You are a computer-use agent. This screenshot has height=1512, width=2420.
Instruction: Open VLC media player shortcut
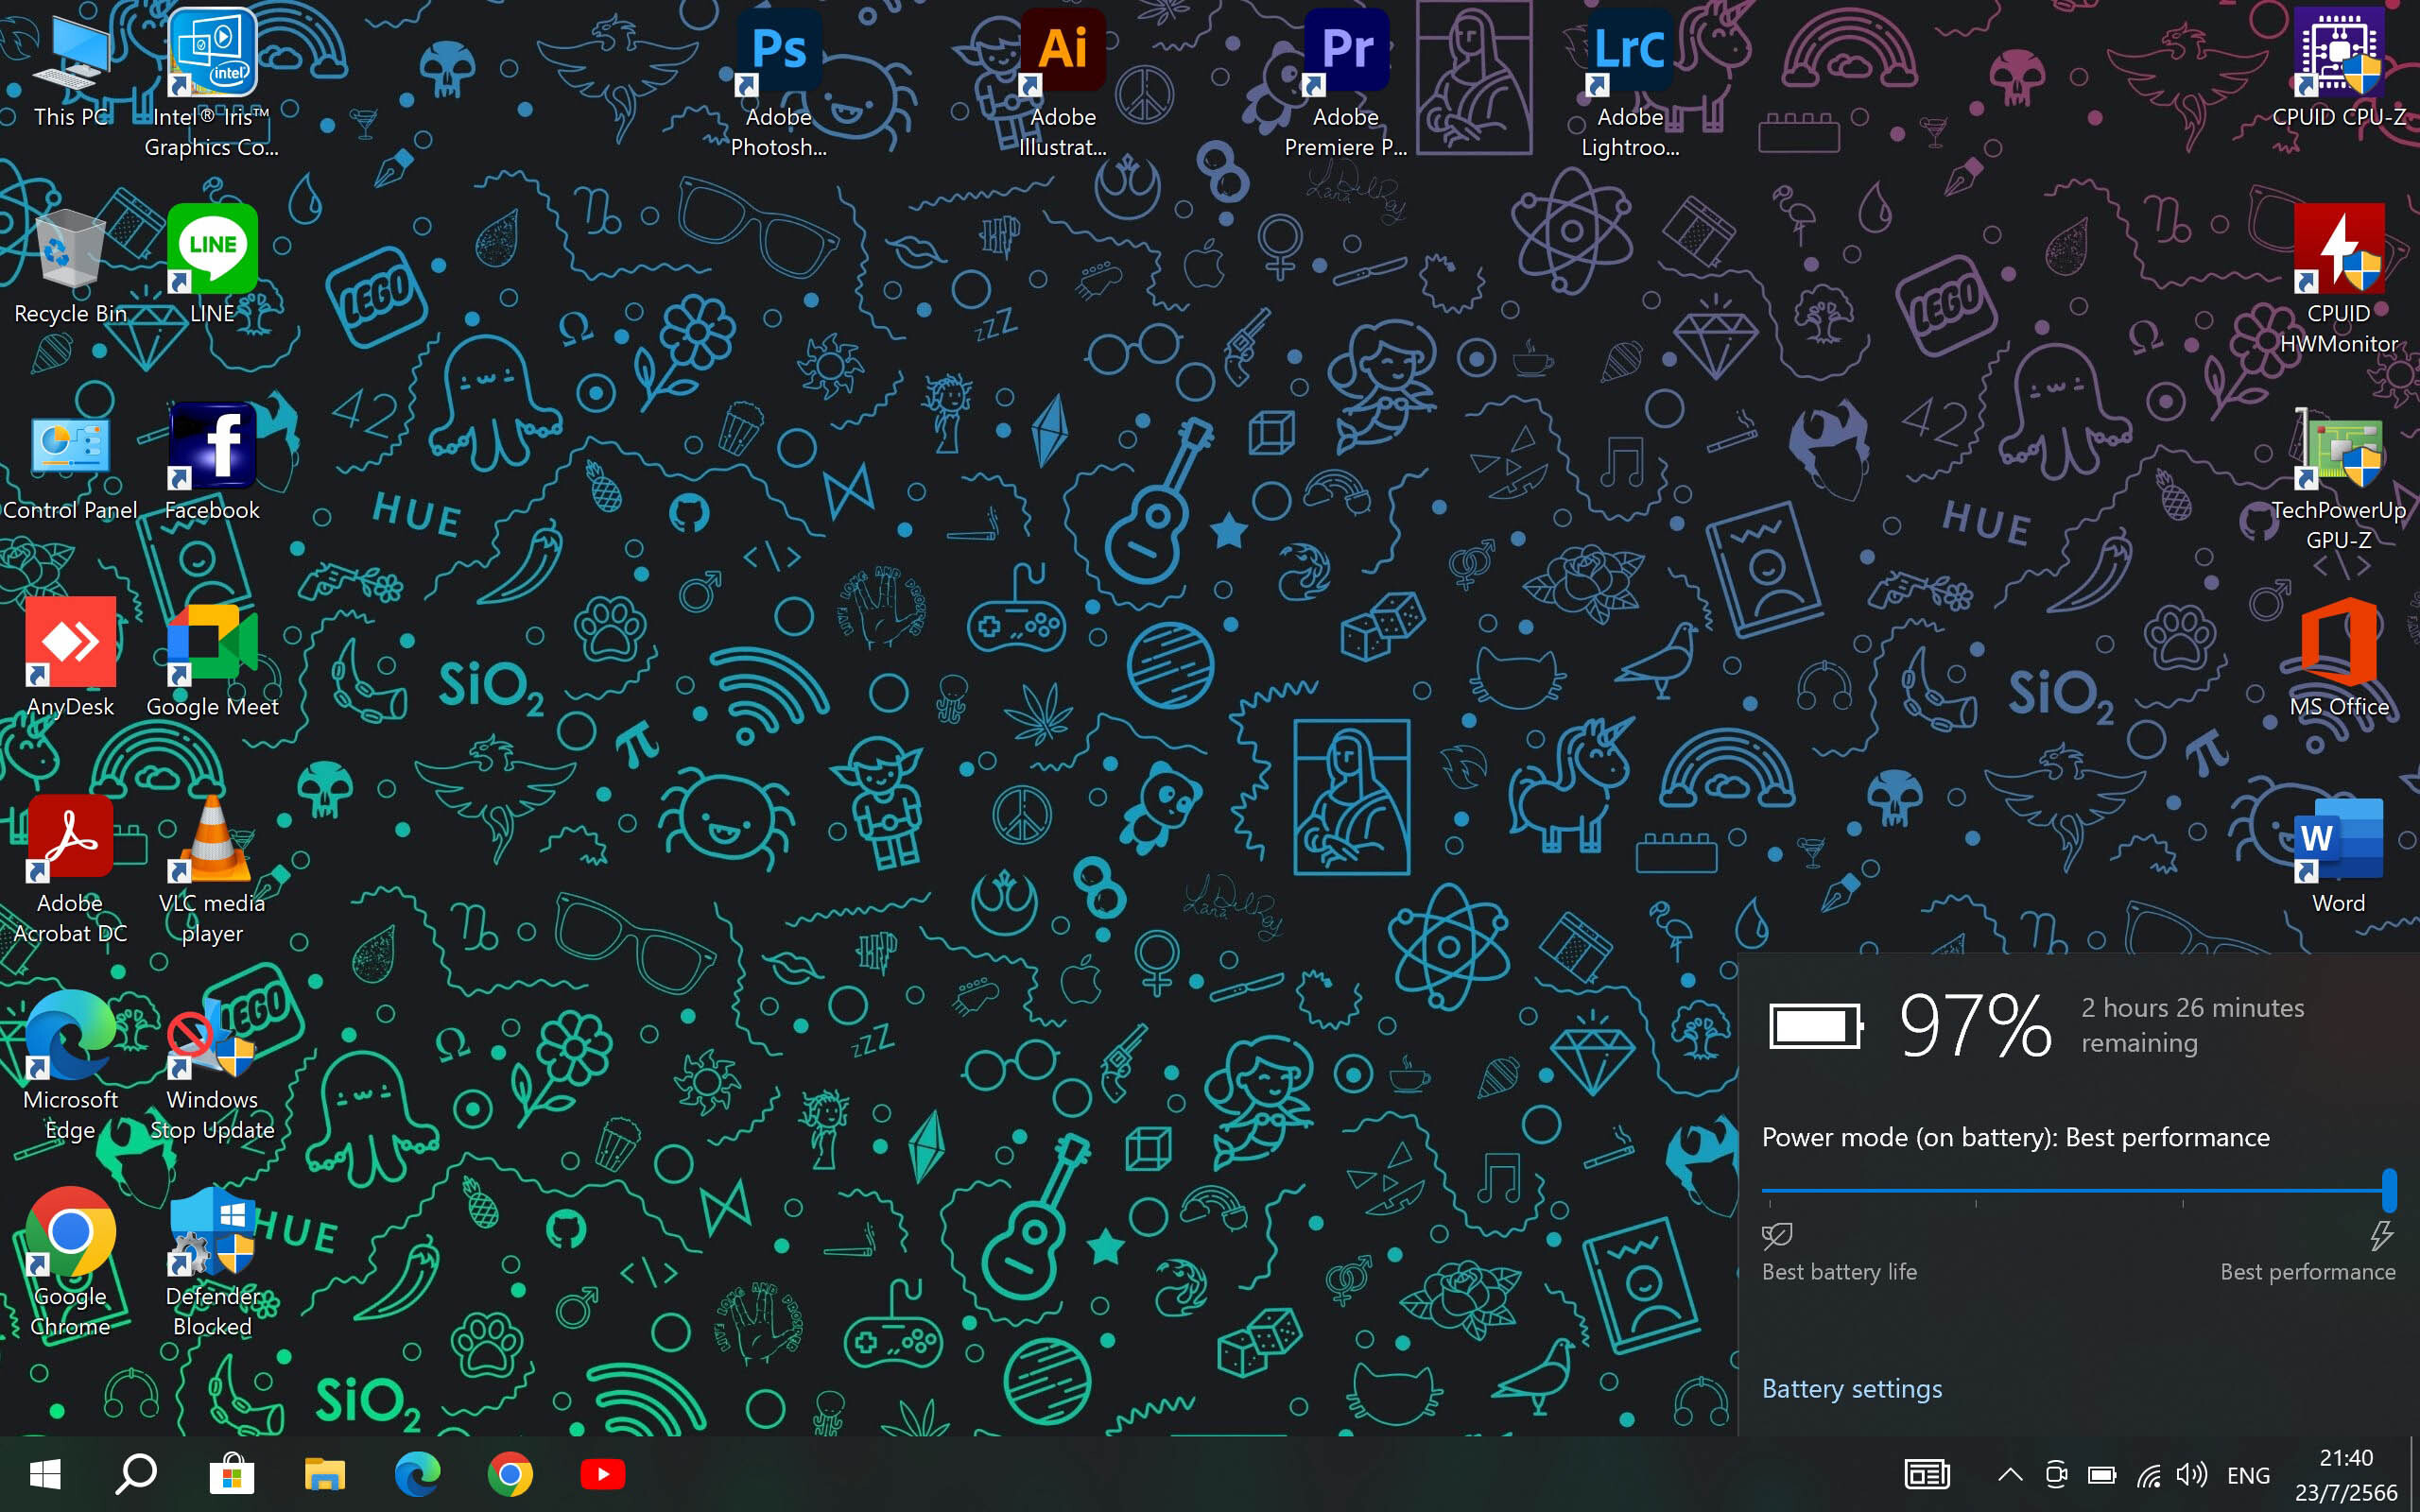[212, 868]
